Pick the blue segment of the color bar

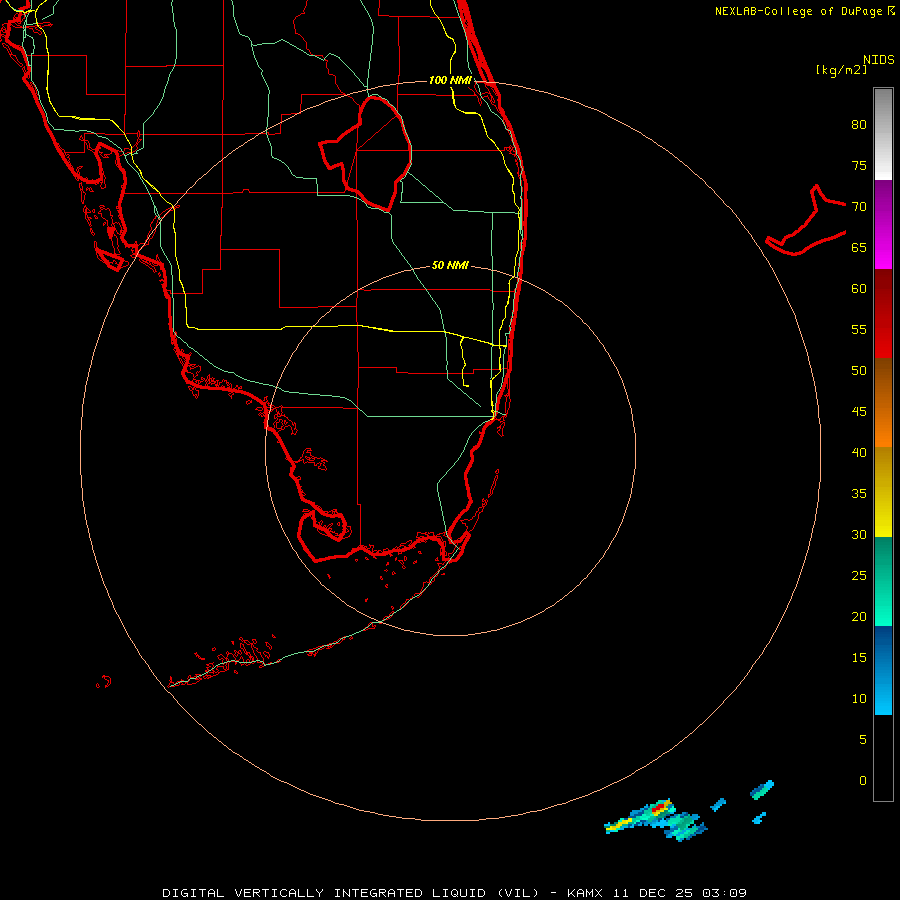[883, 670]
